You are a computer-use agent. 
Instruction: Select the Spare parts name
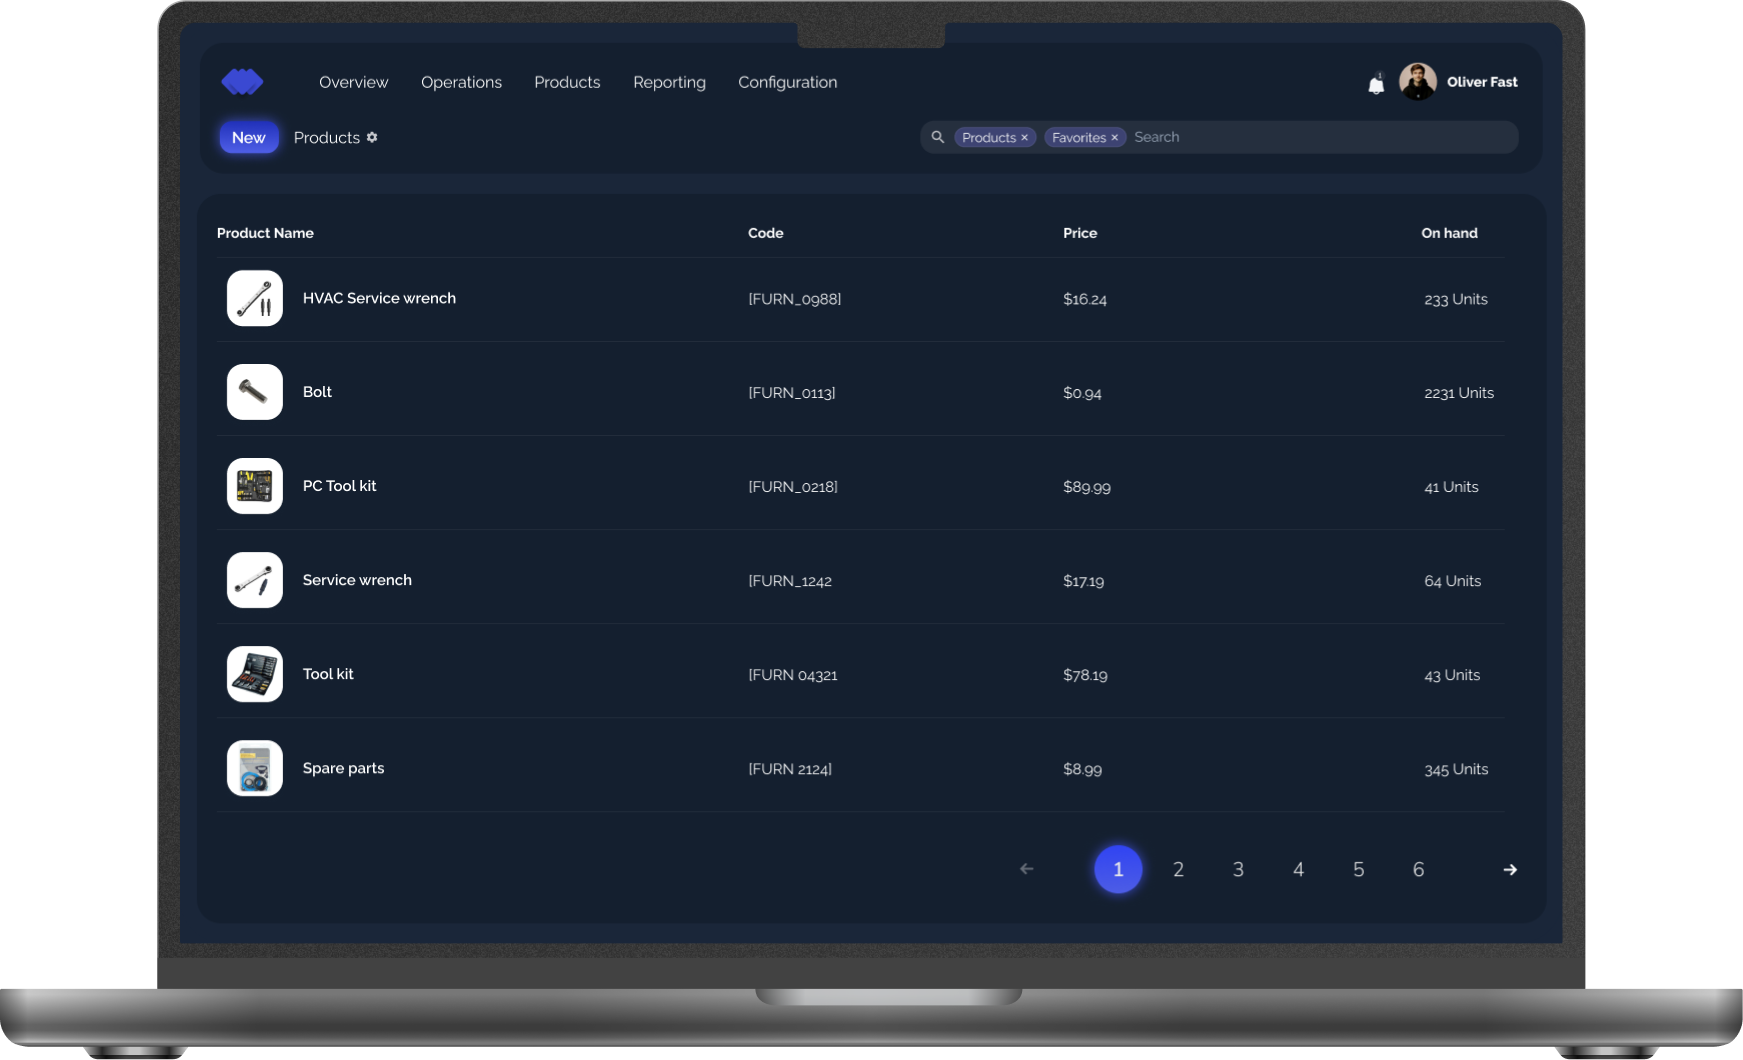pyautogui.click(x=343, y=768)
